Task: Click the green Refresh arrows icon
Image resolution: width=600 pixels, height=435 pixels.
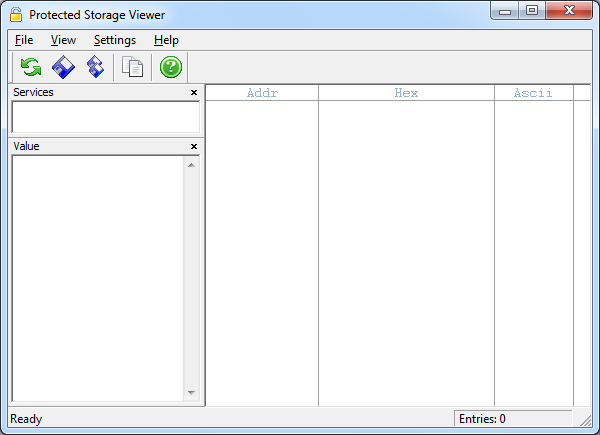Action: coord(31,67)
